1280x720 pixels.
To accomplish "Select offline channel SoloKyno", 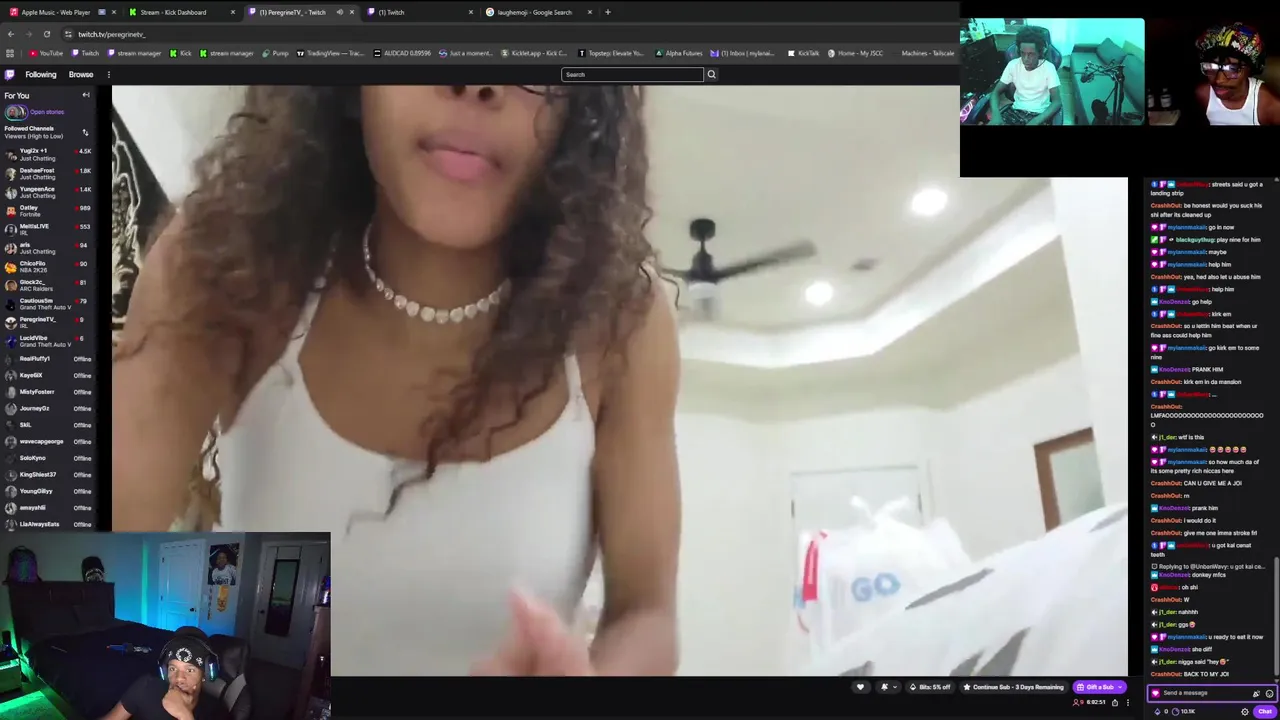I will click(x=47, y=458).
